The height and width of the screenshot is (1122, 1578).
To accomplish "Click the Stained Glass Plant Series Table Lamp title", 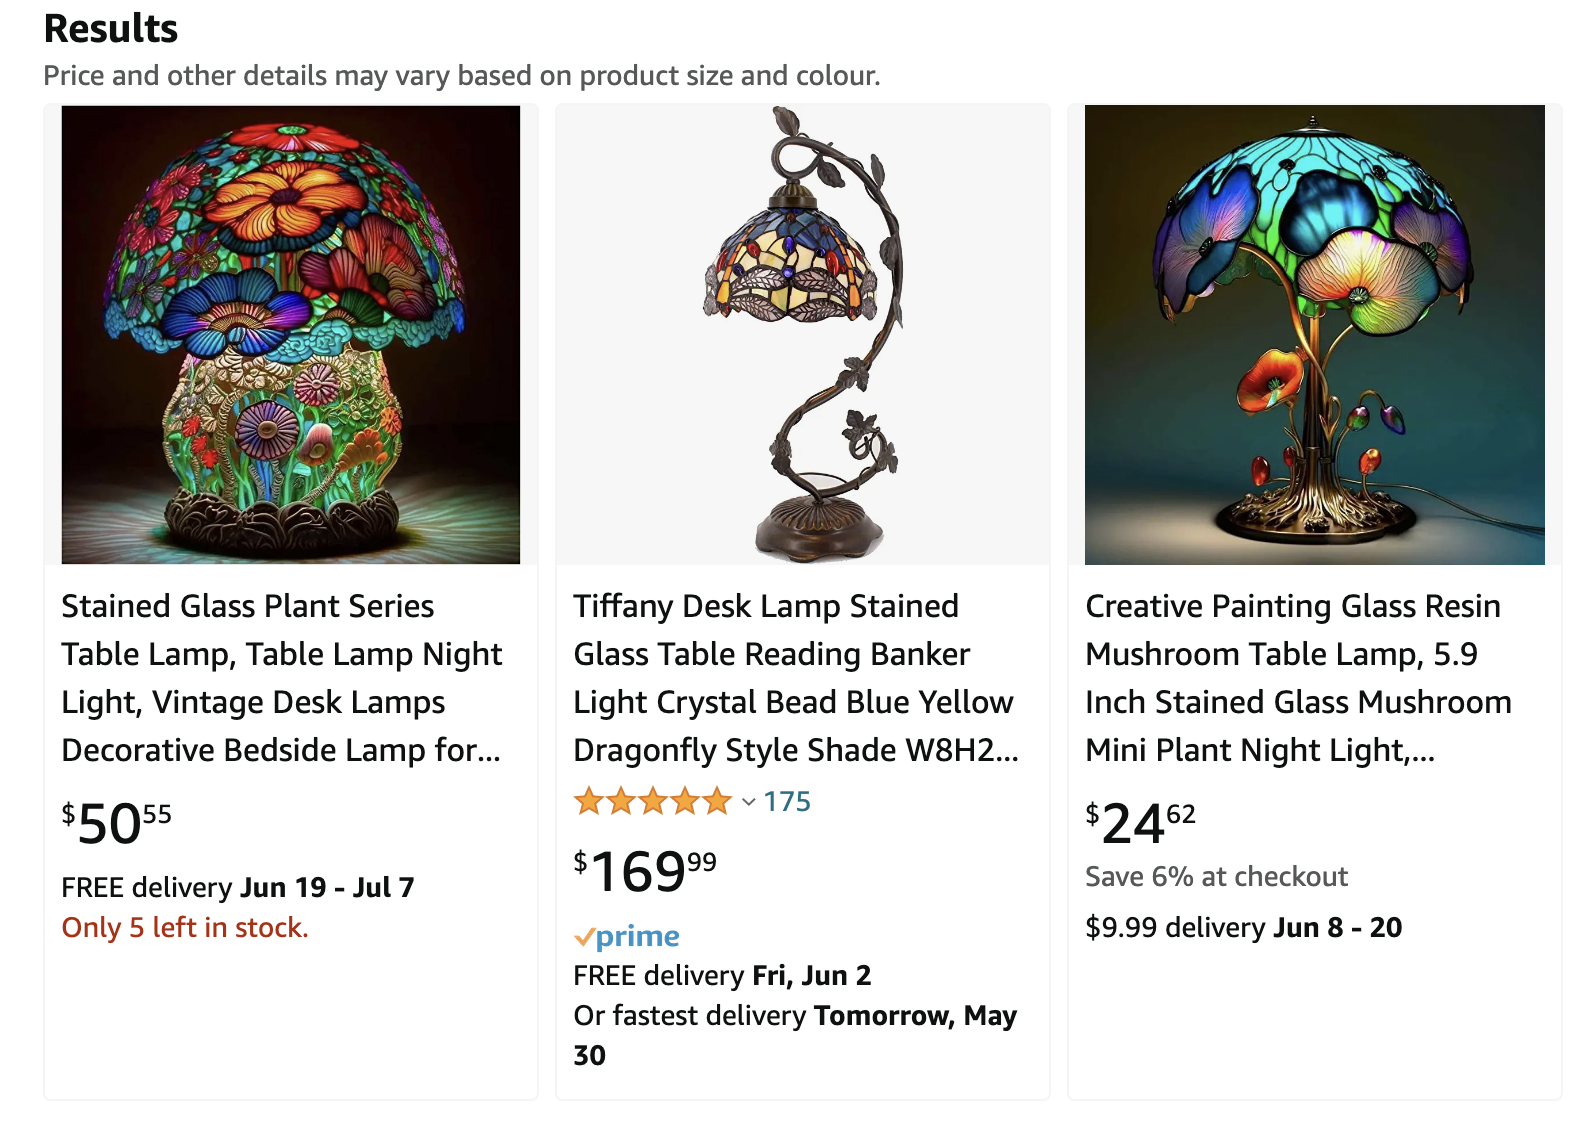I will tap(282, 678).
